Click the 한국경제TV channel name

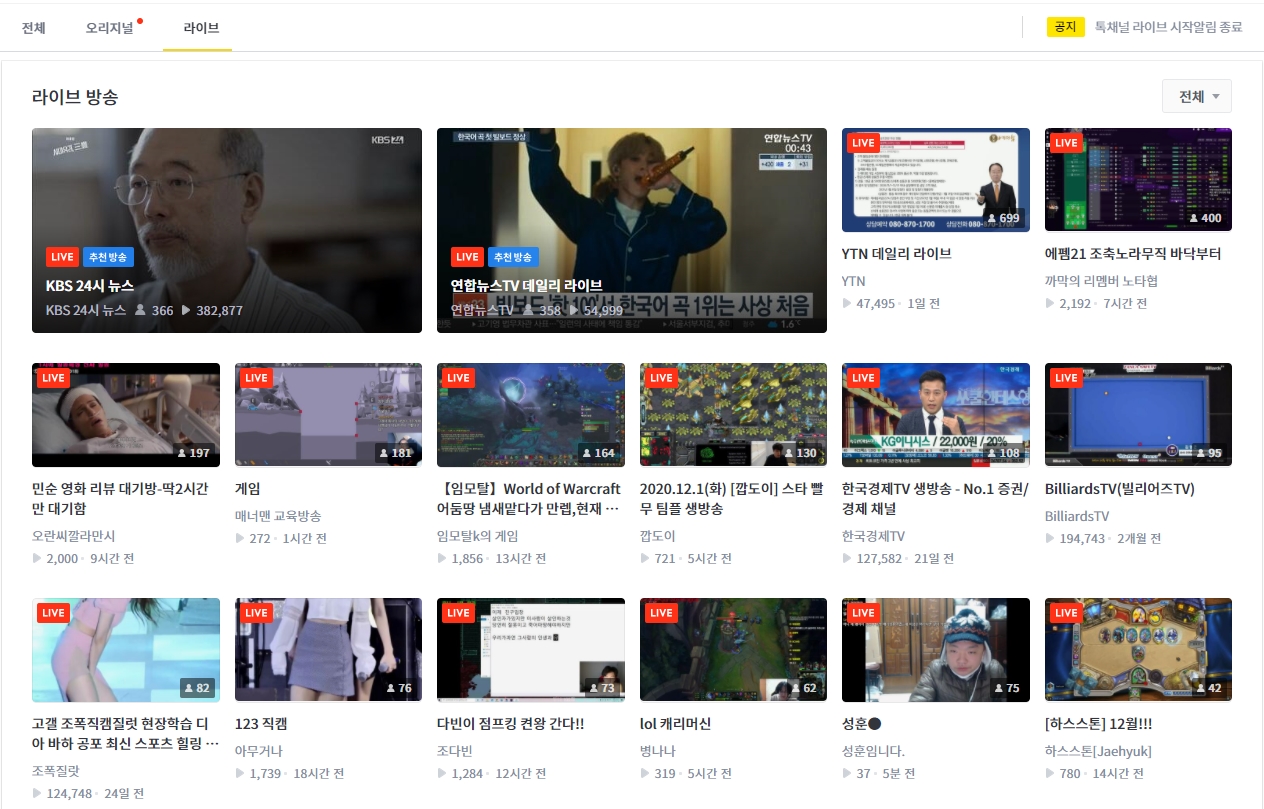pos(873,536)
